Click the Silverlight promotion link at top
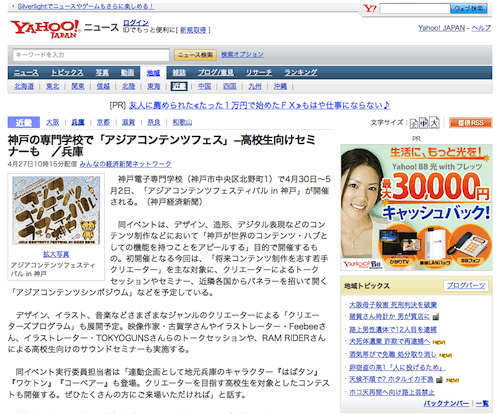Screen dimensions: 500x414 pos(86,6)
